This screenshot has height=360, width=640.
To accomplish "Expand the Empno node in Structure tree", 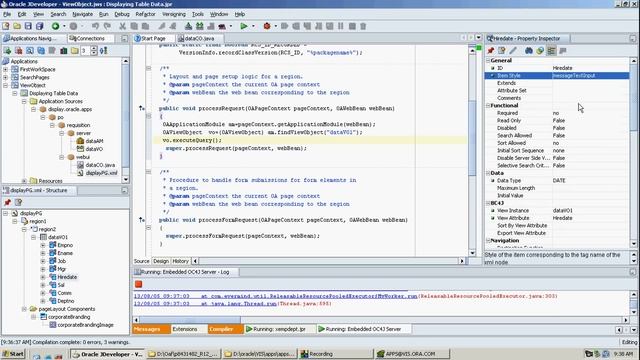I will 43,245.
